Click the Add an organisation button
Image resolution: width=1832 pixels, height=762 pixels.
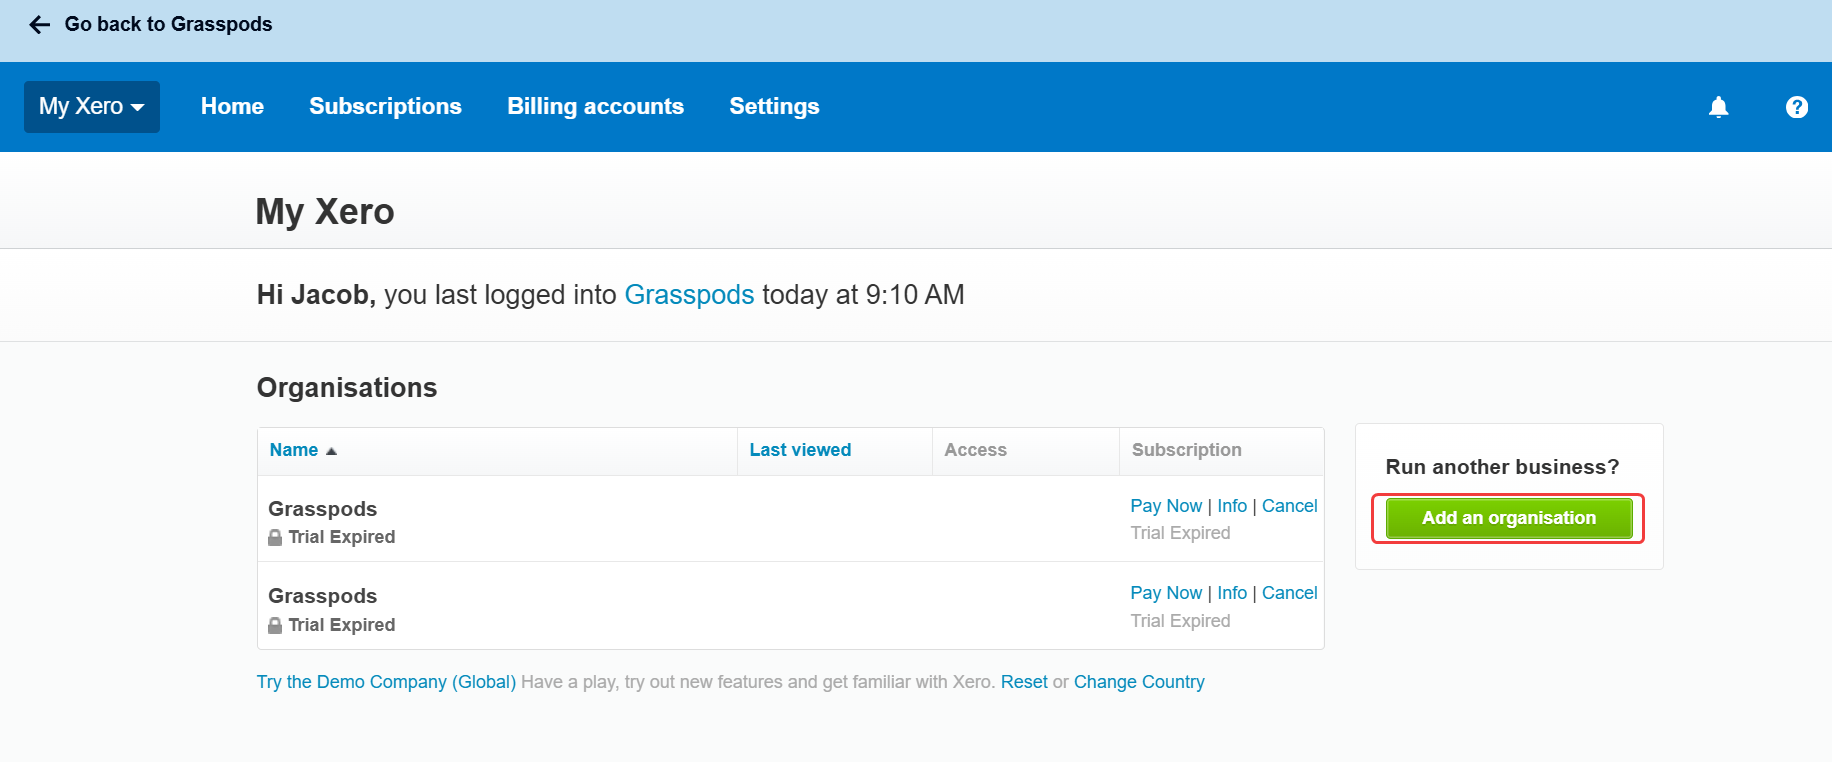[1508, 518]
